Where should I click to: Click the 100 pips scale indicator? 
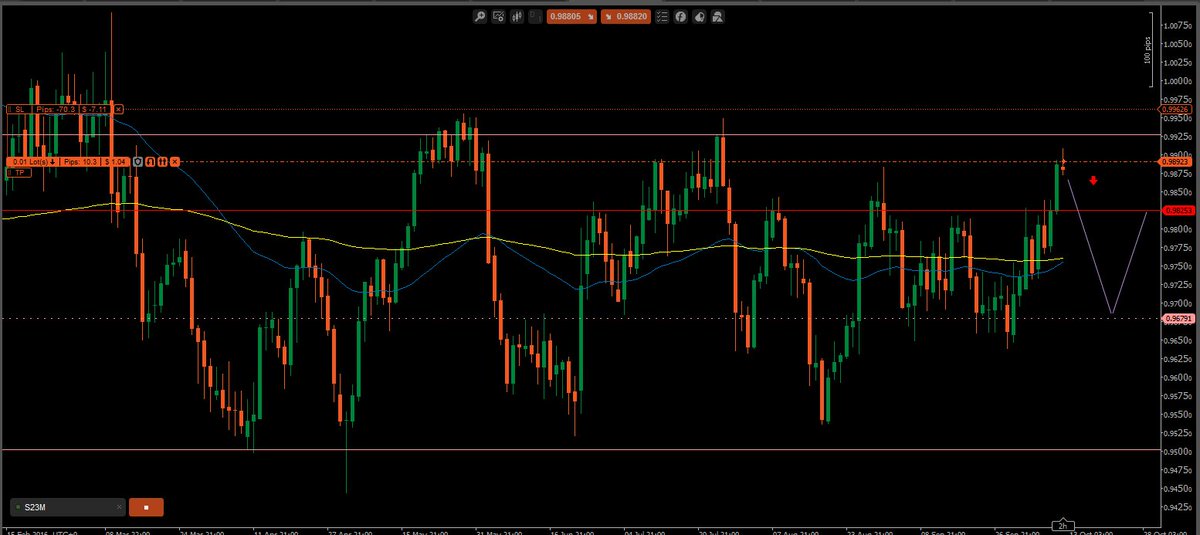[1147, 52]
